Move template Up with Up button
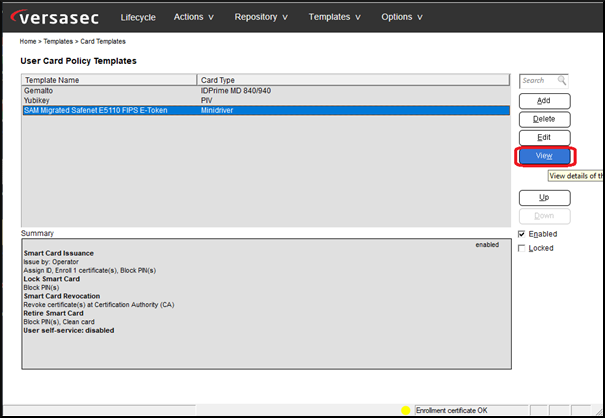 click(x=544, y=198)
